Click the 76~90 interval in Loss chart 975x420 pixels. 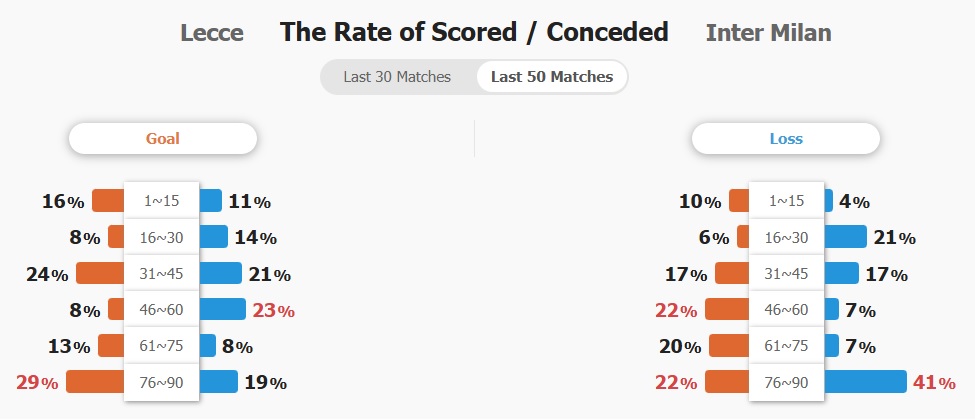pyautogui.click(x=786, y=382)
